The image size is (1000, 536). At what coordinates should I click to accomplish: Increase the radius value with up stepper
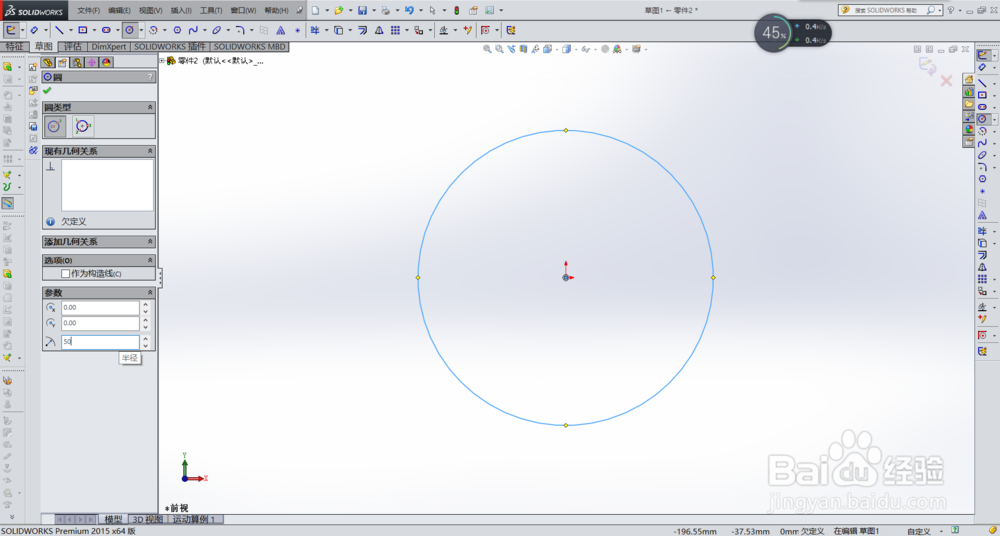coord(146,339)
